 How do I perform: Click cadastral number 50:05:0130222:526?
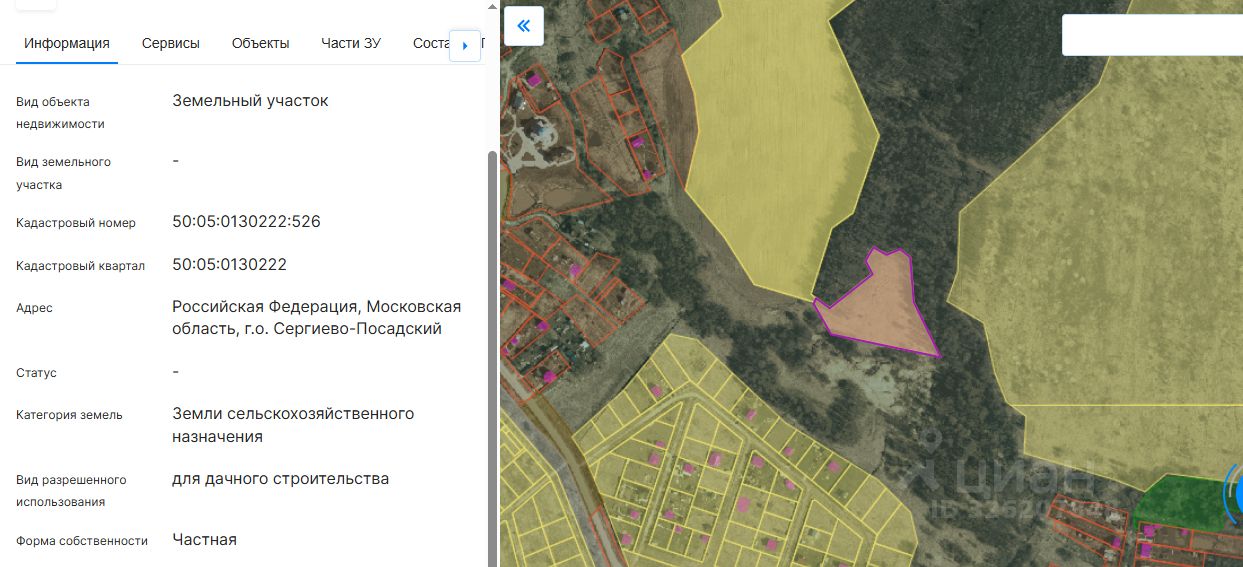coord(246,221)
